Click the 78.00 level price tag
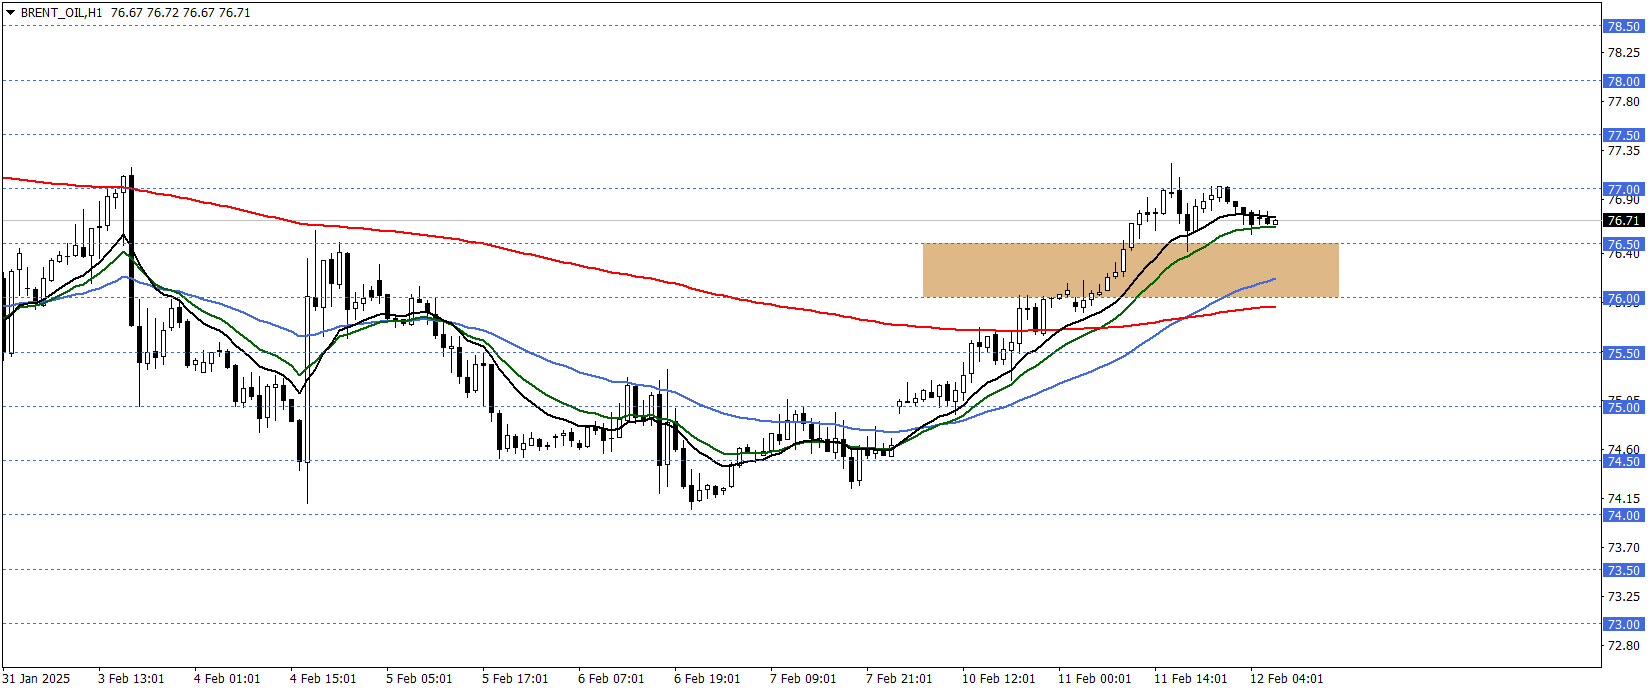 tap(1623, 81)
